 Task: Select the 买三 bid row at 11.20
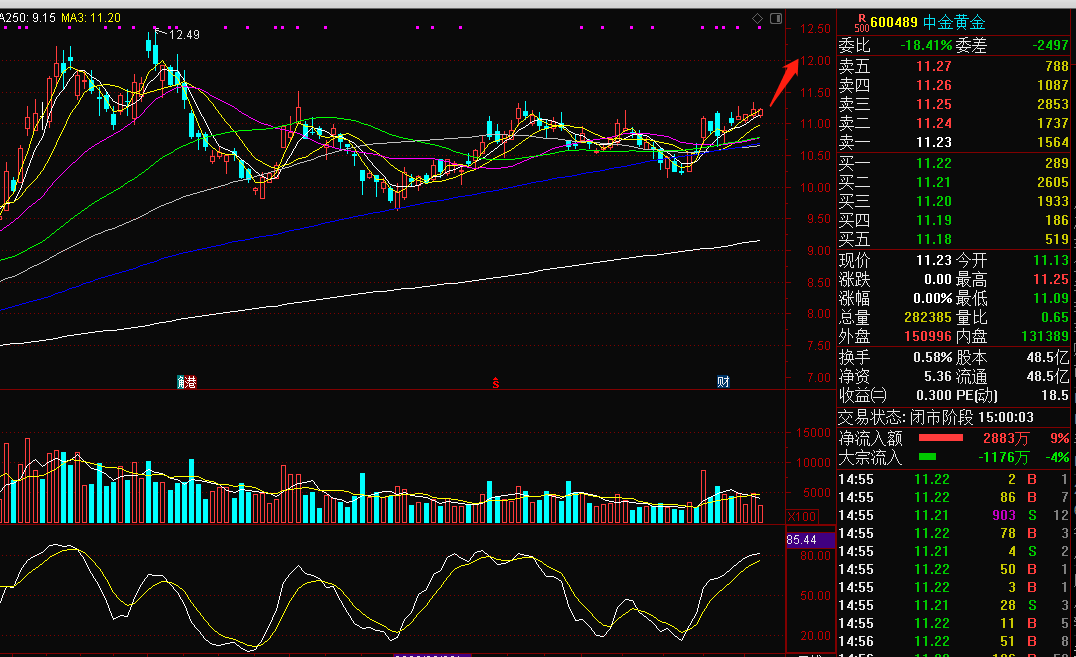(954, 201)
